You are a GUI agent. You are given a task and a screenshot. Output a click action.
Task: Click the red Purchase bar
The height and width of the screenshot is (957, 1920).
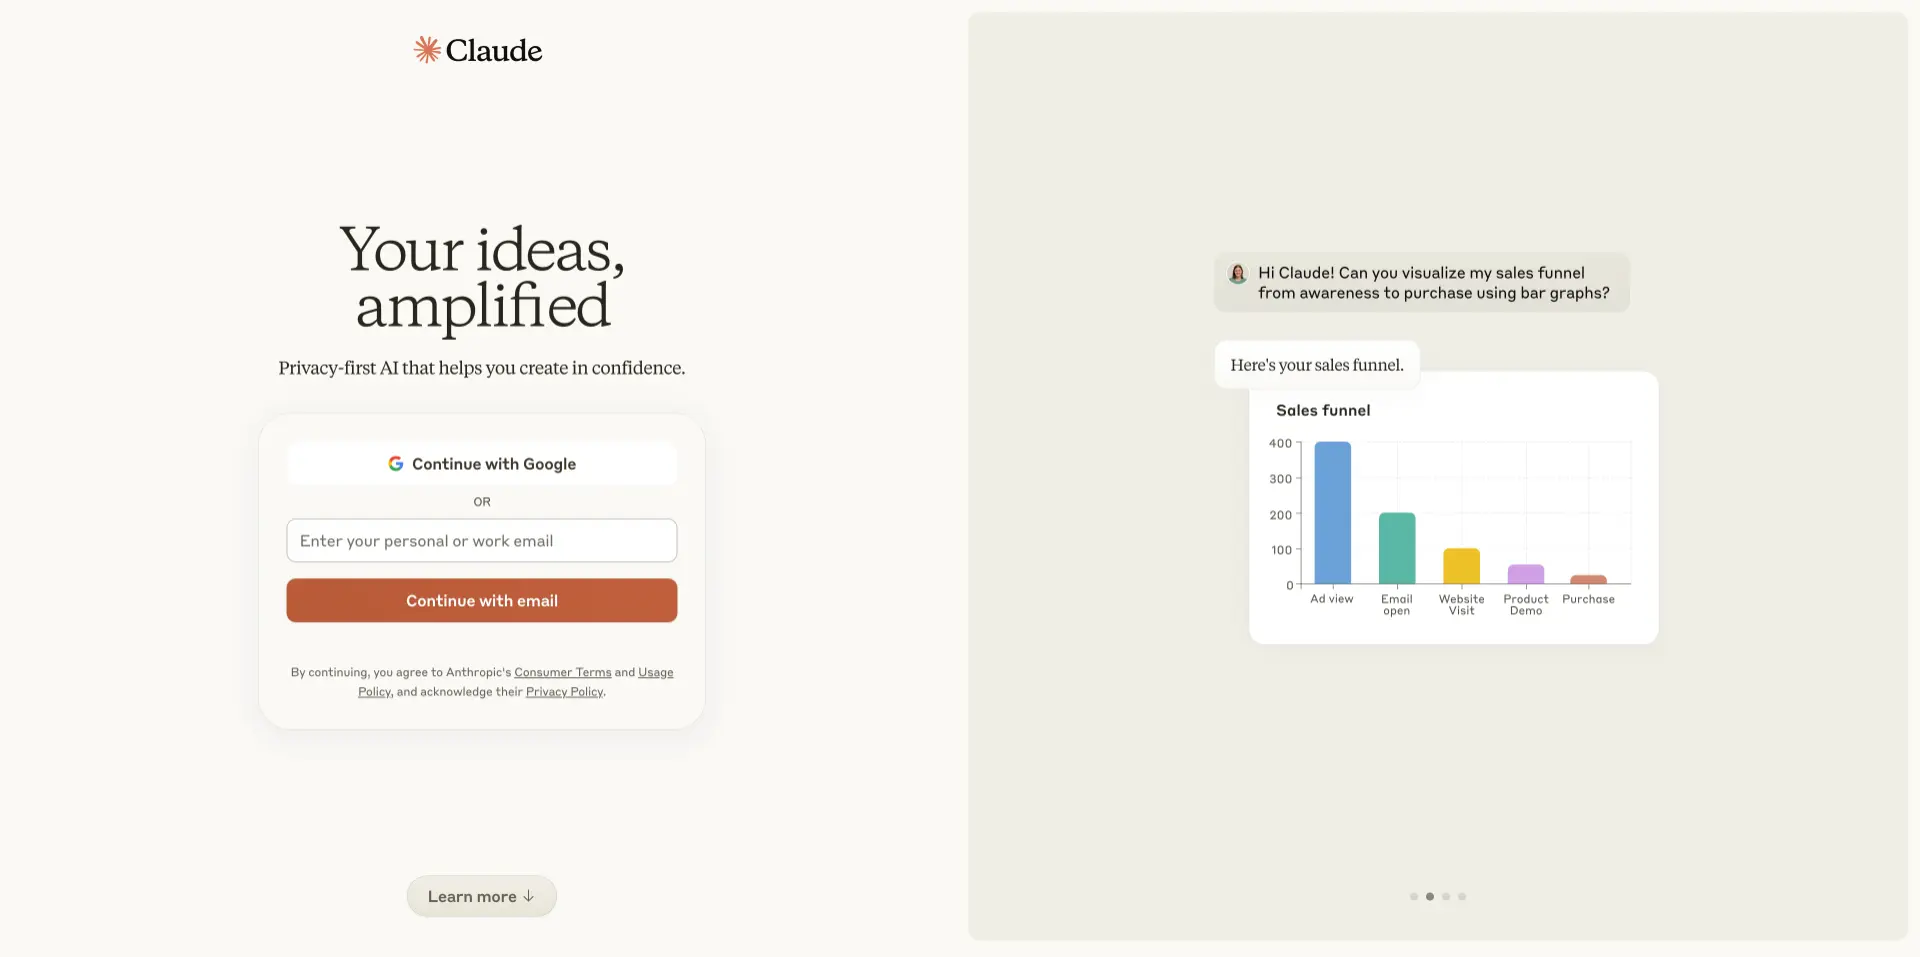pyautogui.click(x=1588, y=579)
